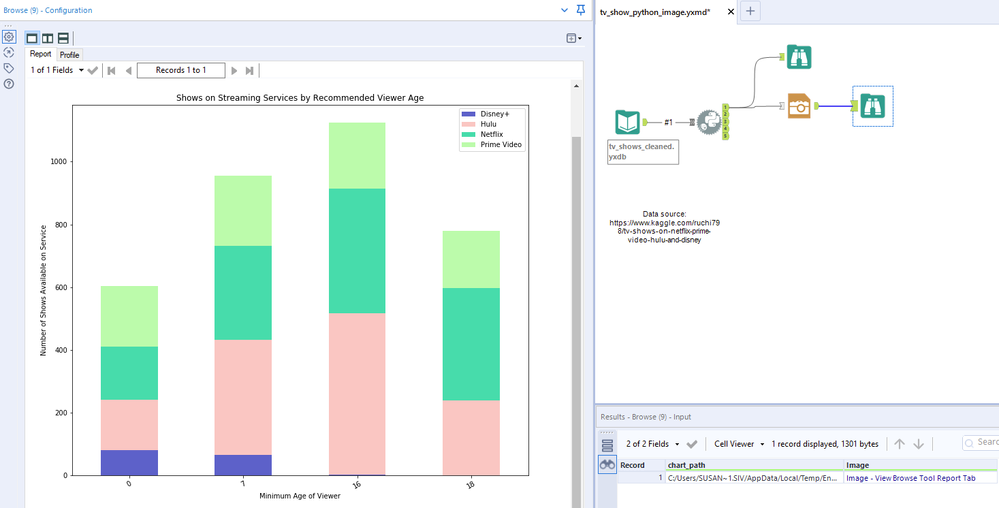Click the 'Records 1 to 1' box

point(181,70)
